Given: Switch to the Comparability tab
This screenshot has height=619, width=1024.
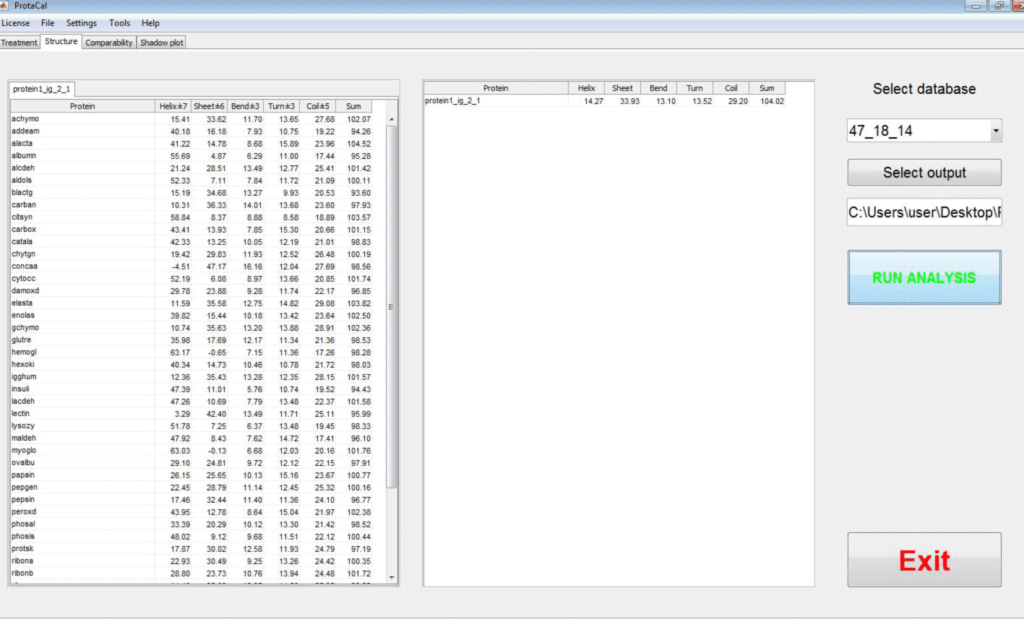Looking at the screenshot, I should click(x=108, y=42).
